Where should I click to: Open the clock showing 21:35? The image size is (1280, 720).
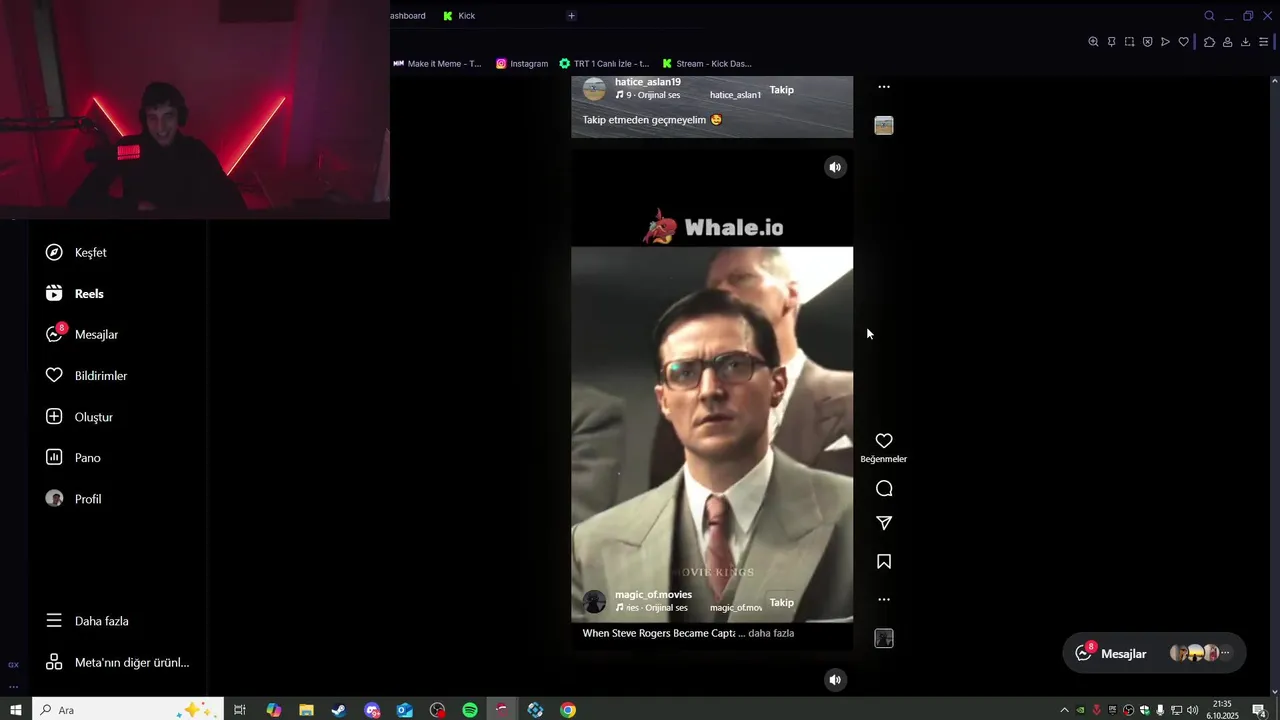1222,709
